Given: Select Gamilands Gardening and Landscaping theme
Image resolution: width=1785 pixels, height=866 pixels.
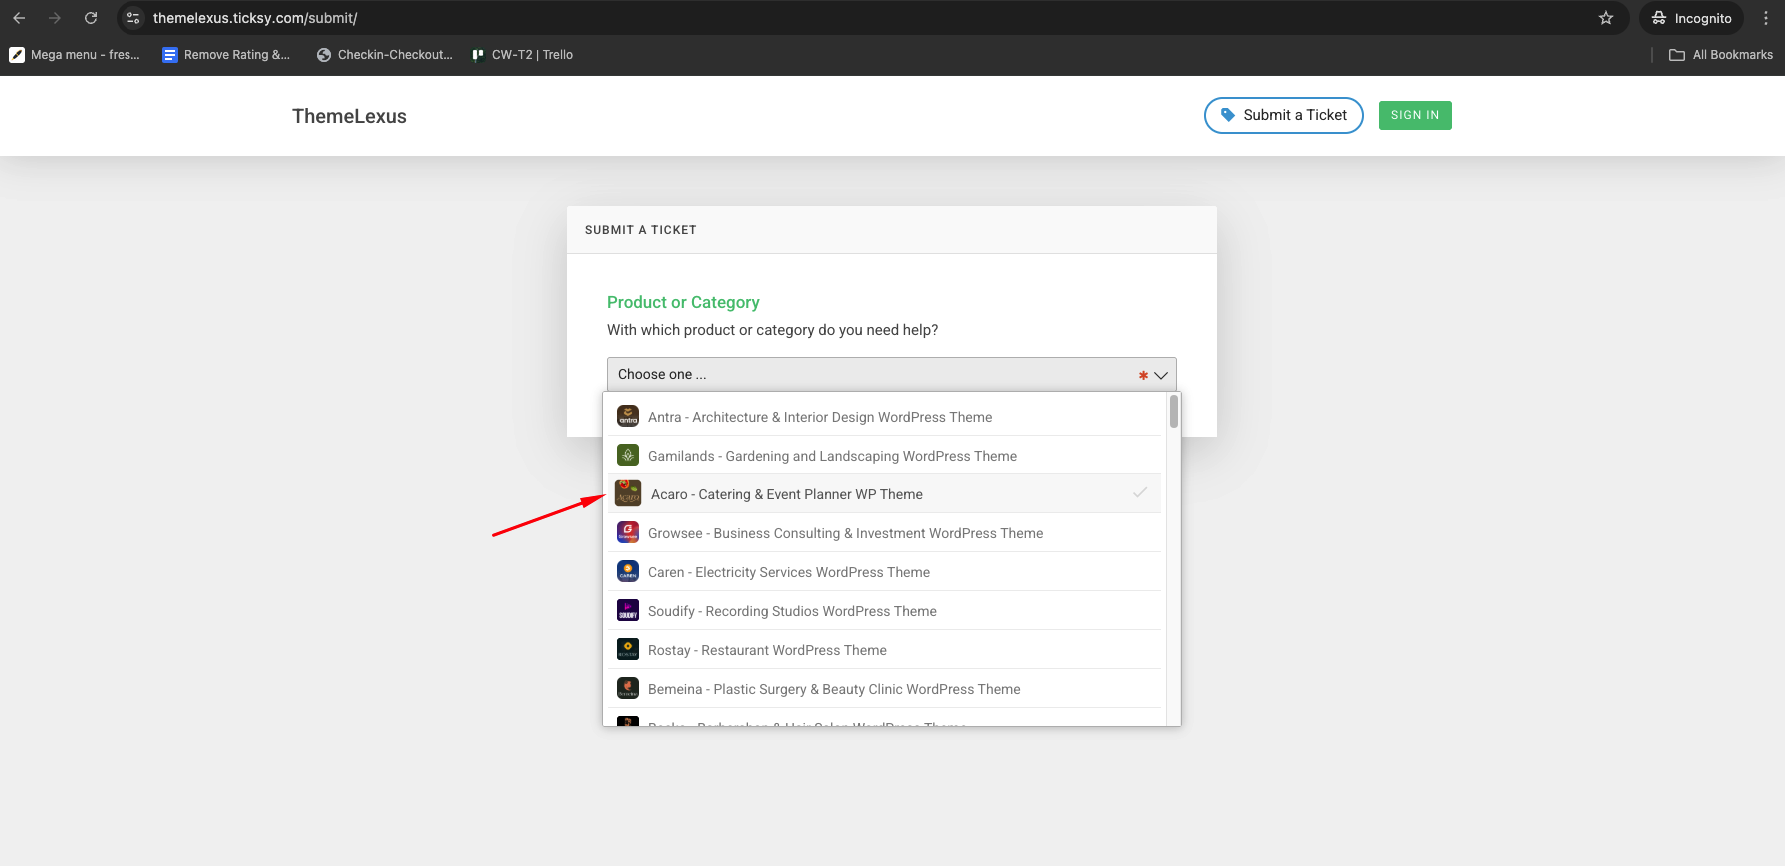Looking at the screenshot, I should [x=883, y=456].
